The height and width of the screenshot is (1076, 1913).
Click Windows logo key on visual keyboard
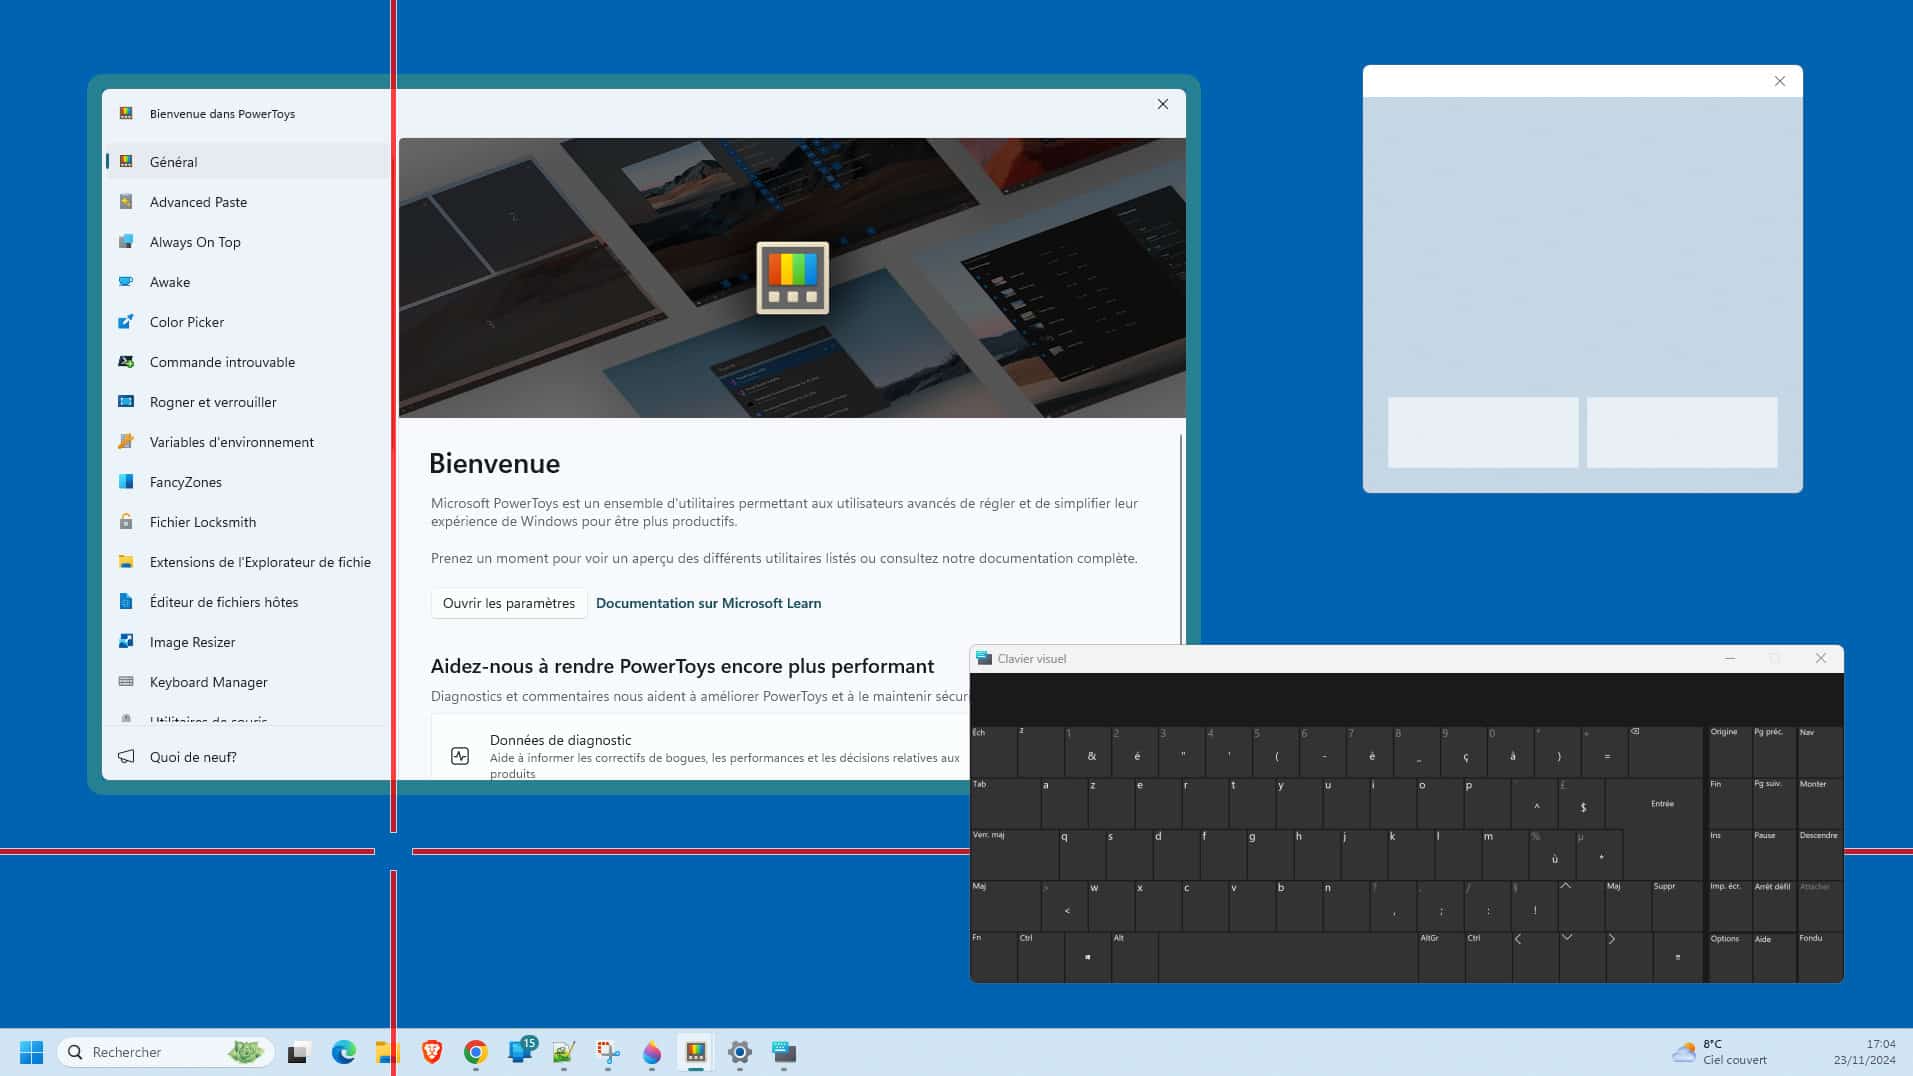1087,957
